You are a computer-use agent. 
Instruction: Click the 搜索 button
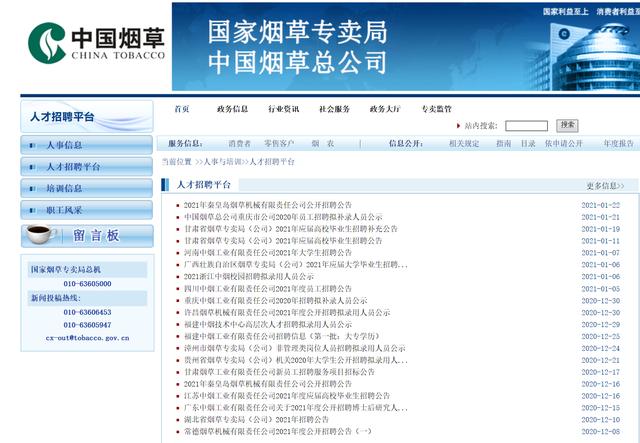567,125
